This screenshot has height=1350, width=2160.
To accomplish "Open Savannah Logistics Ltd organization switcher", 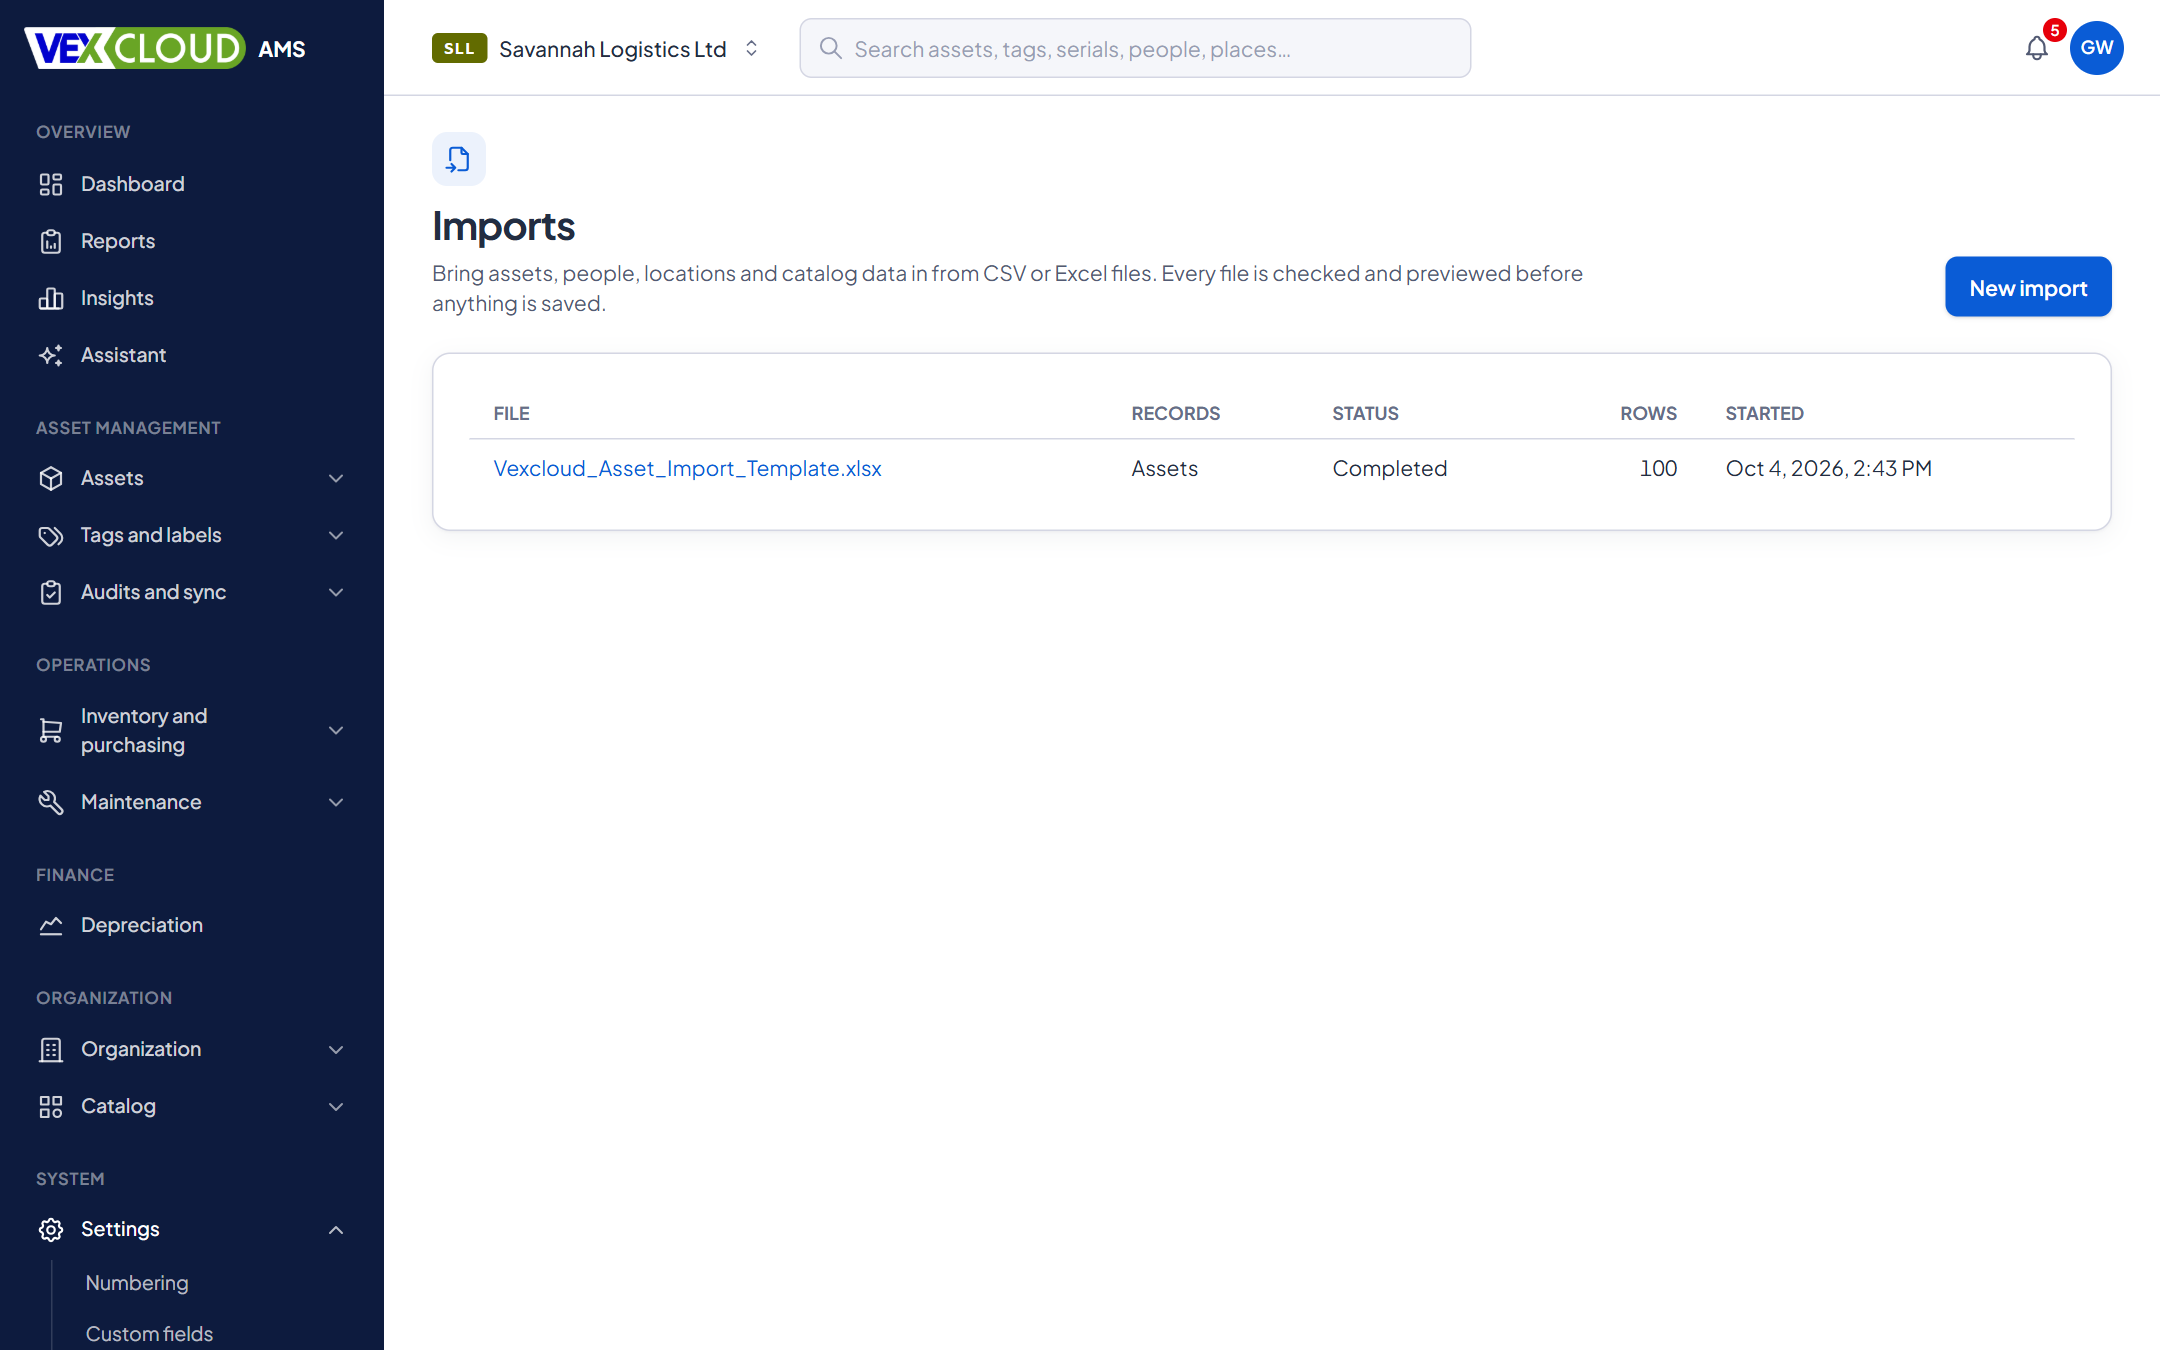I will coord(597,48).
